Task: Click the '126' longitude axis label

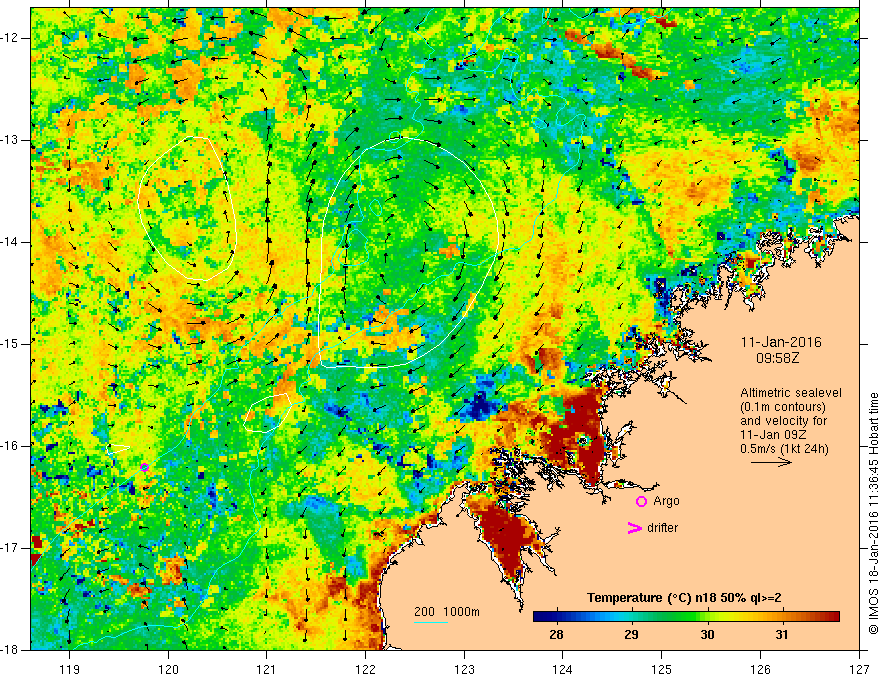Action: [760, 669]
